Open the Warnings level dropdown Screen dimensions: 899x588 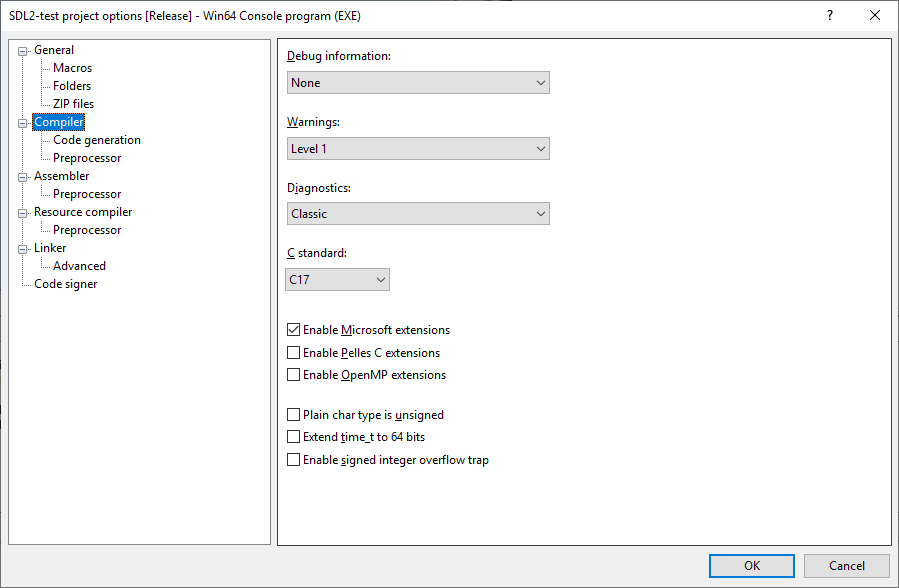coord(418,148)
